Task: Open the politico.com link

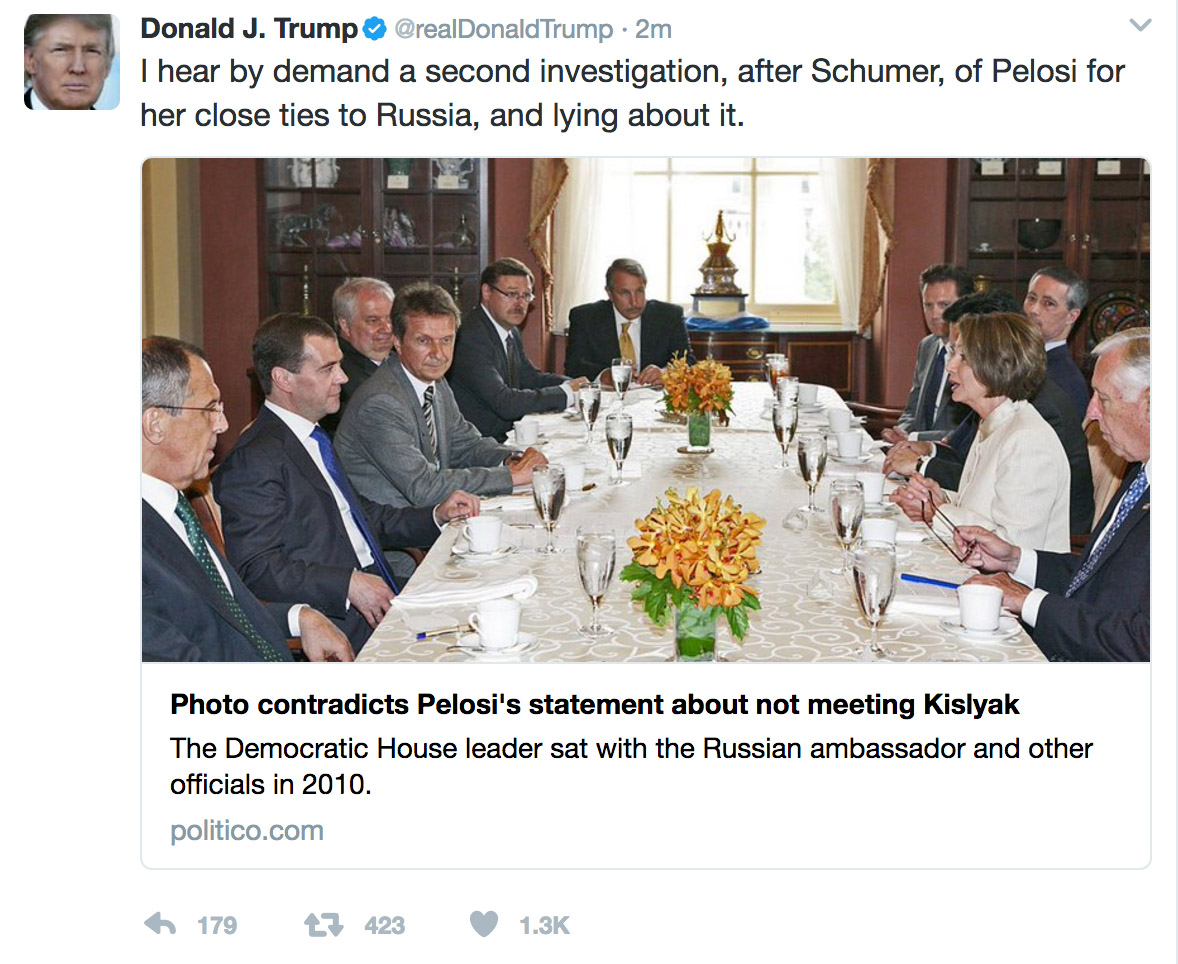Action: tap(245, 830)
